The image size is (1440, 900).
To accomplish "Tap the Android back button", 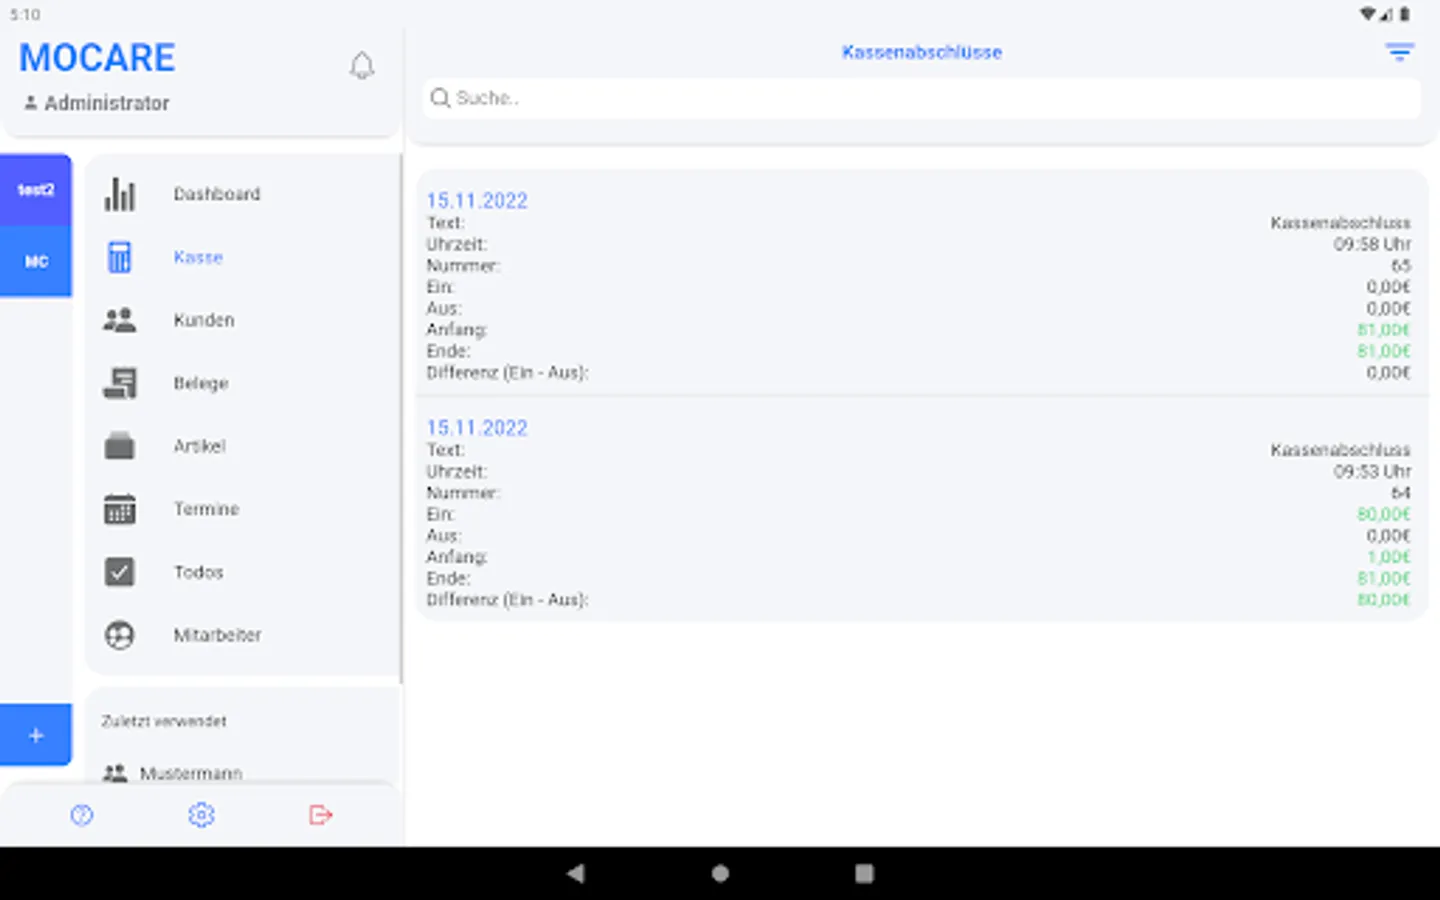I will [575, 873].
